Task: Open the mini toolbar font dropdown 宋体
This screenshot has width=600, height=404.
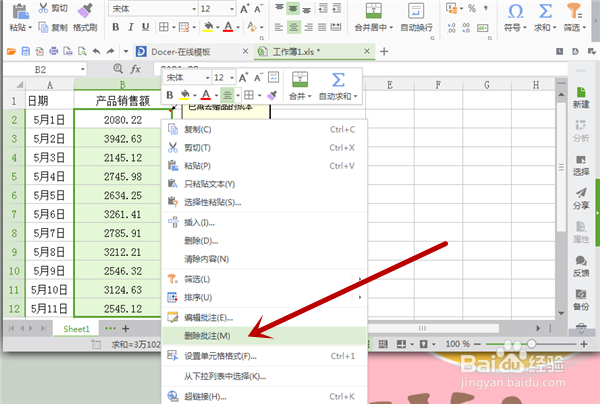Action: point(207,78)
